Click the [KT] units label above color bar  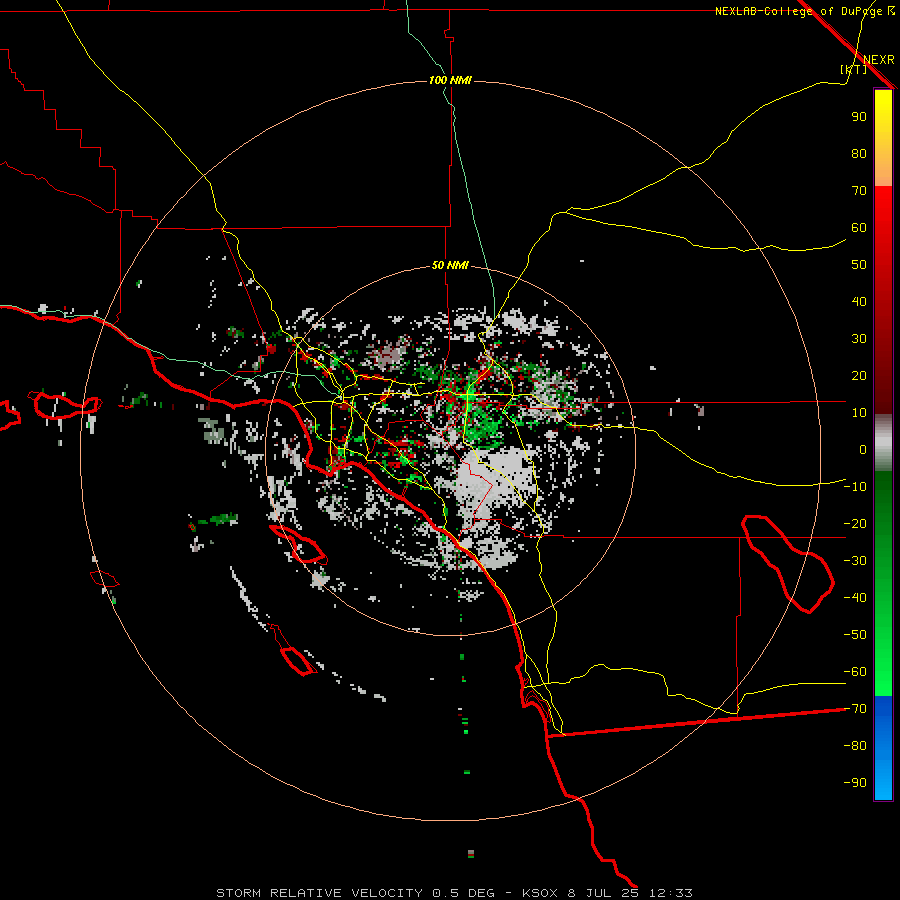coord(854,69)
